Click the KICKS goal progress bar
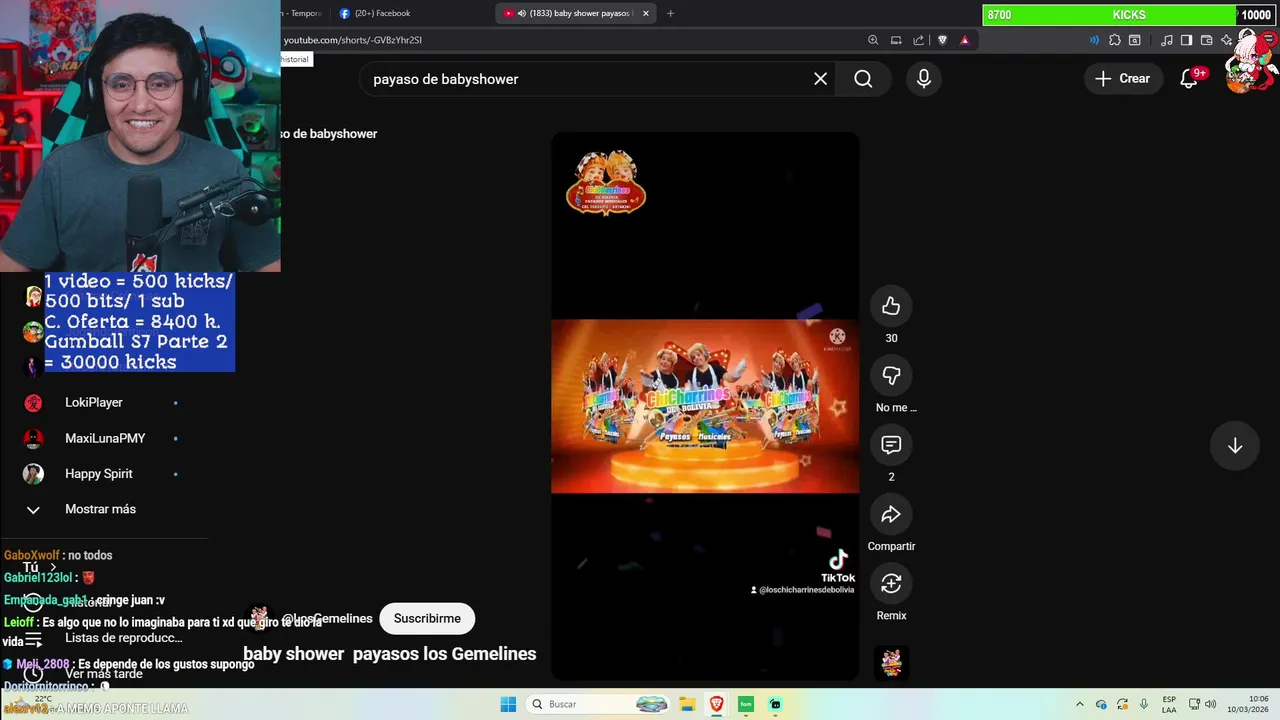The image size is (1280, 720). point(1129,15)
